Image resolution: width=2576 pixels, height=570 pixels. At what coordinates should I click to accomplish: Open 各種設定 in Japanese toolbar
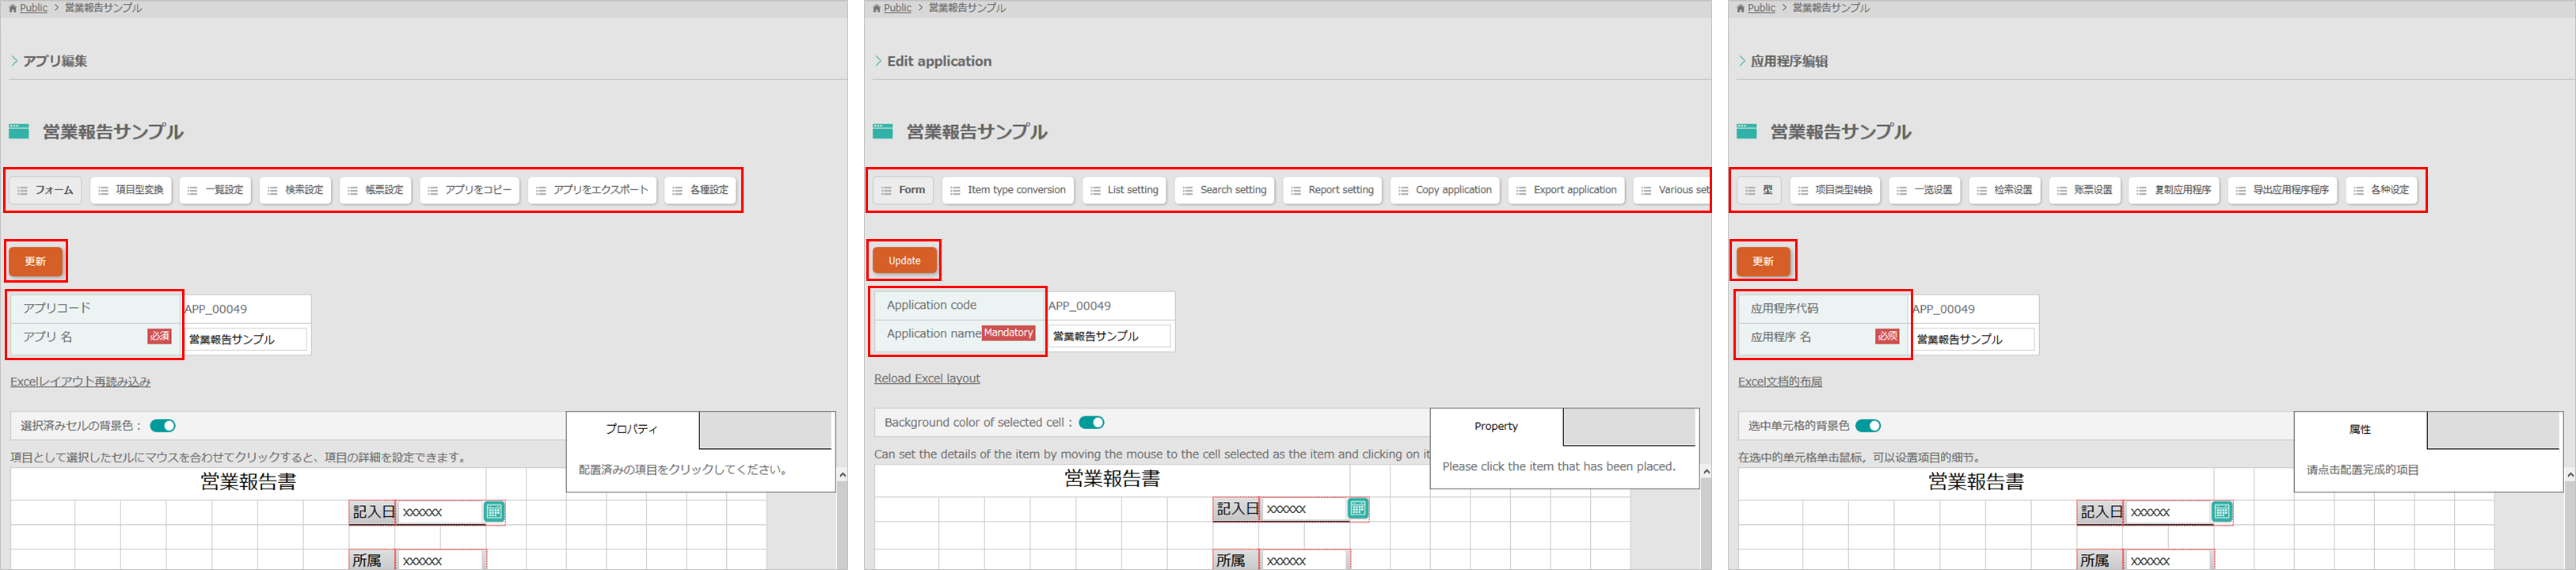click(701, 190)
